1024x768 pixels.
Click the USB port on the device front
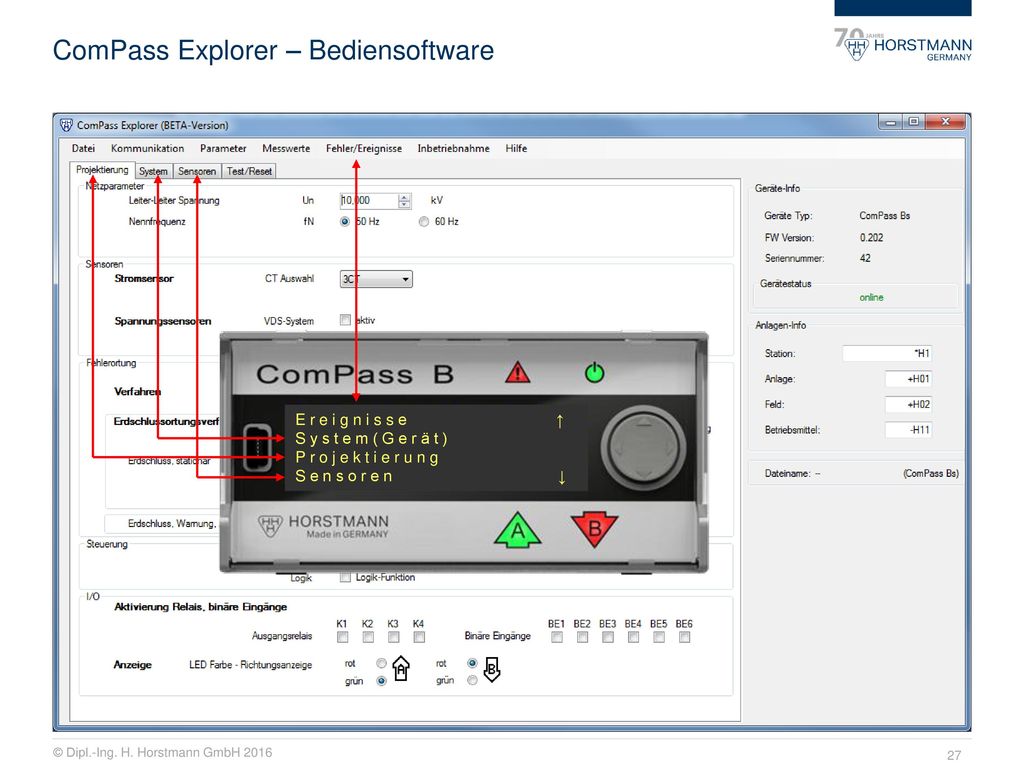(257, 447)
